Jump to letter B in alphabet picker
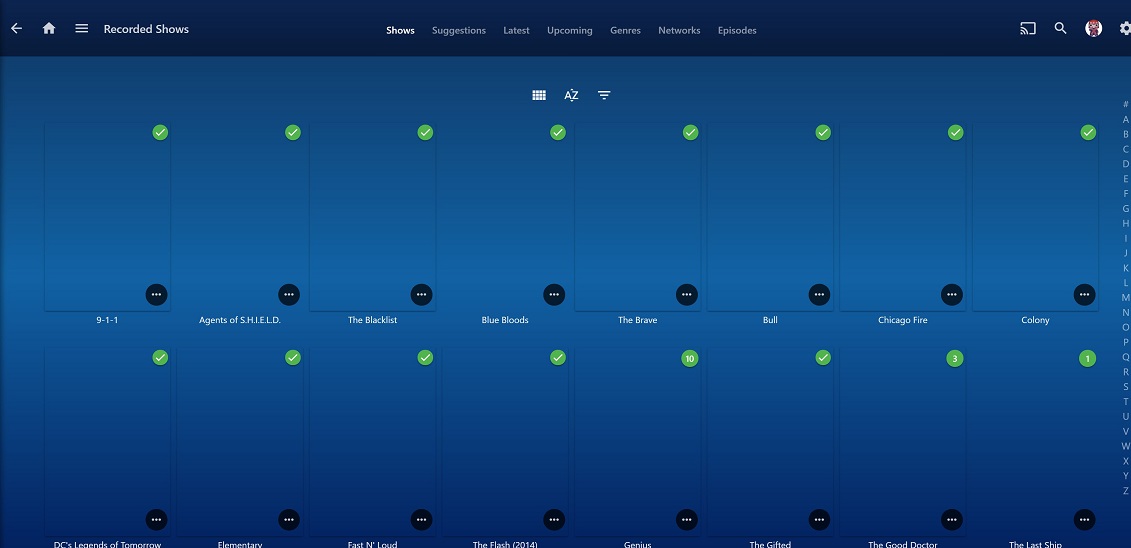The height and width of the screenshot is (548, 1131). [x=1125, y=134]
